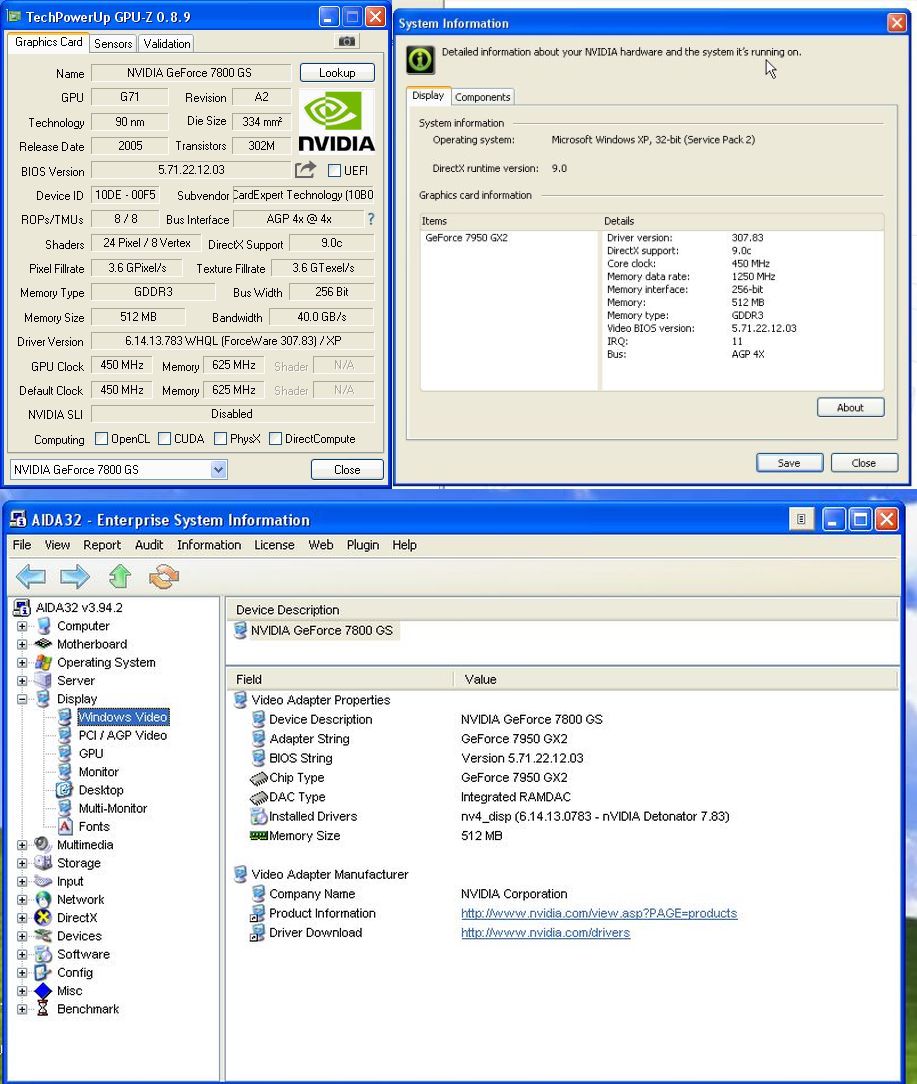Image resolution: width=917 pixels, height=1084 pixels.
Task: Select the Windows Video tree item
Action: pyautogui.click(x=122, y=717)
